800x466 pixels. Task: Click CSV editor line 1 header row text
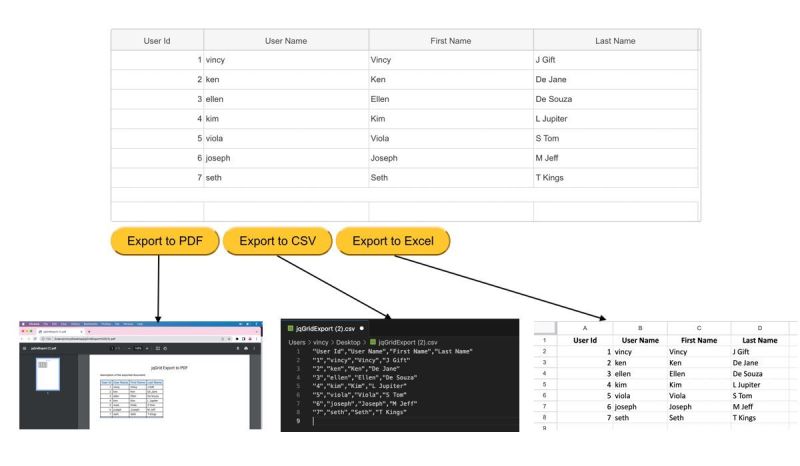pyautogui.click(x=392, y=351)
